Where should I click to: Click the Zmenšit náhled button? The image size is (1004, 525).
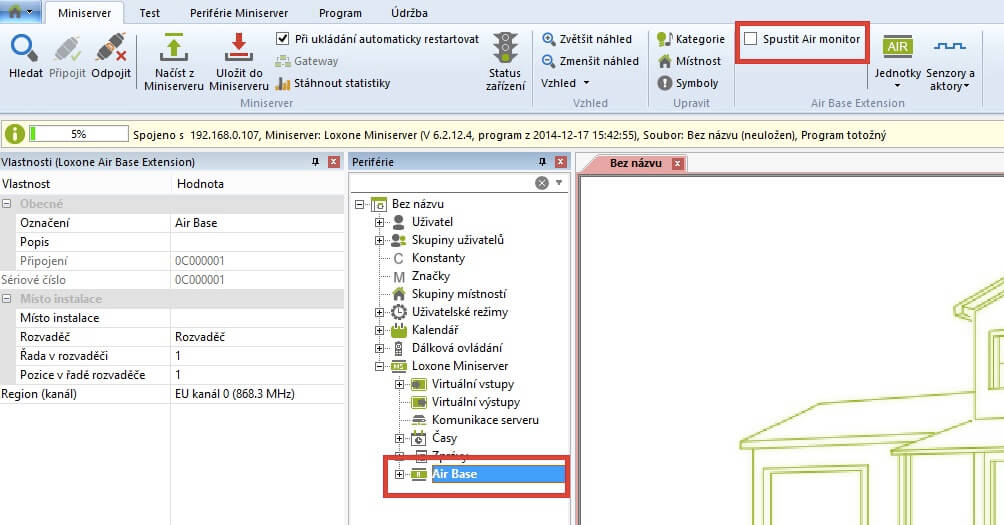coord(590,61)
